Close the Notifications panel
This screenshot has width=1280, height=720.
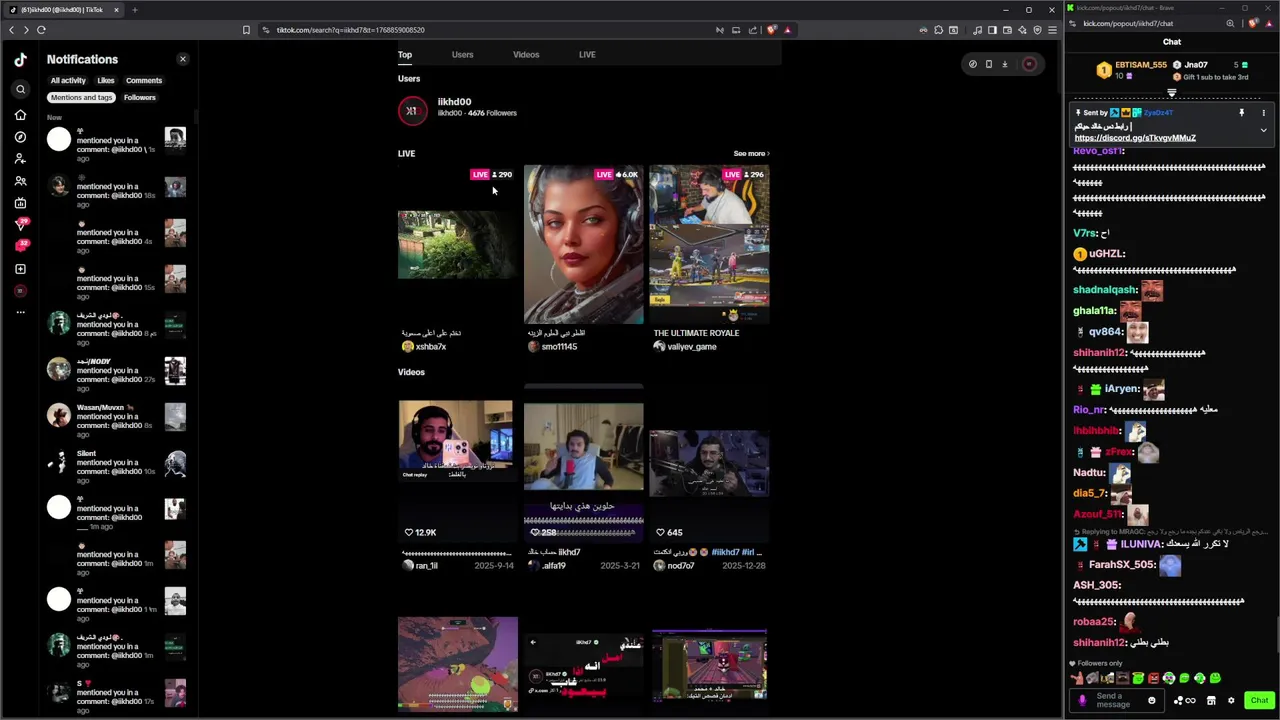tap(182, 59)
